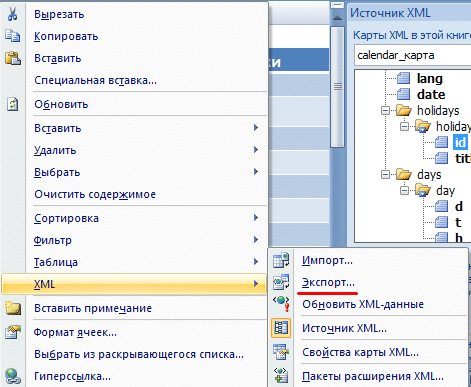Expand the Сортировка submenu
The width and height of the screenshot is (471, 387).
tap(256, 218)
